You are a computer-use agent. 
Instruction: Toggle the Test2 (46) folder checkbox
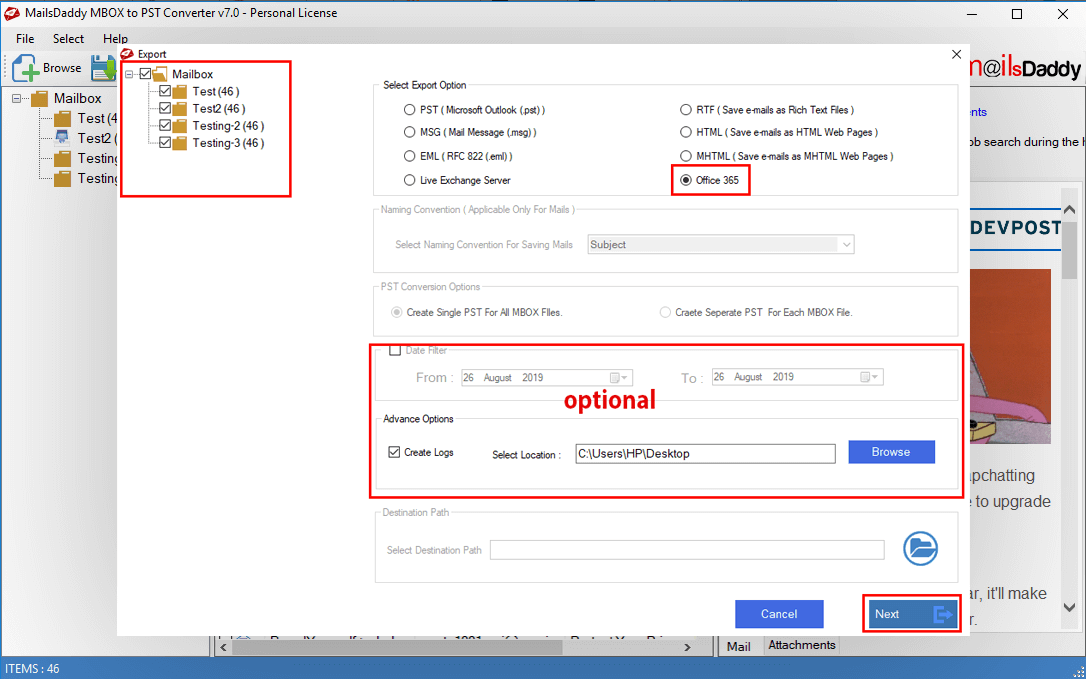coord(165,109)
